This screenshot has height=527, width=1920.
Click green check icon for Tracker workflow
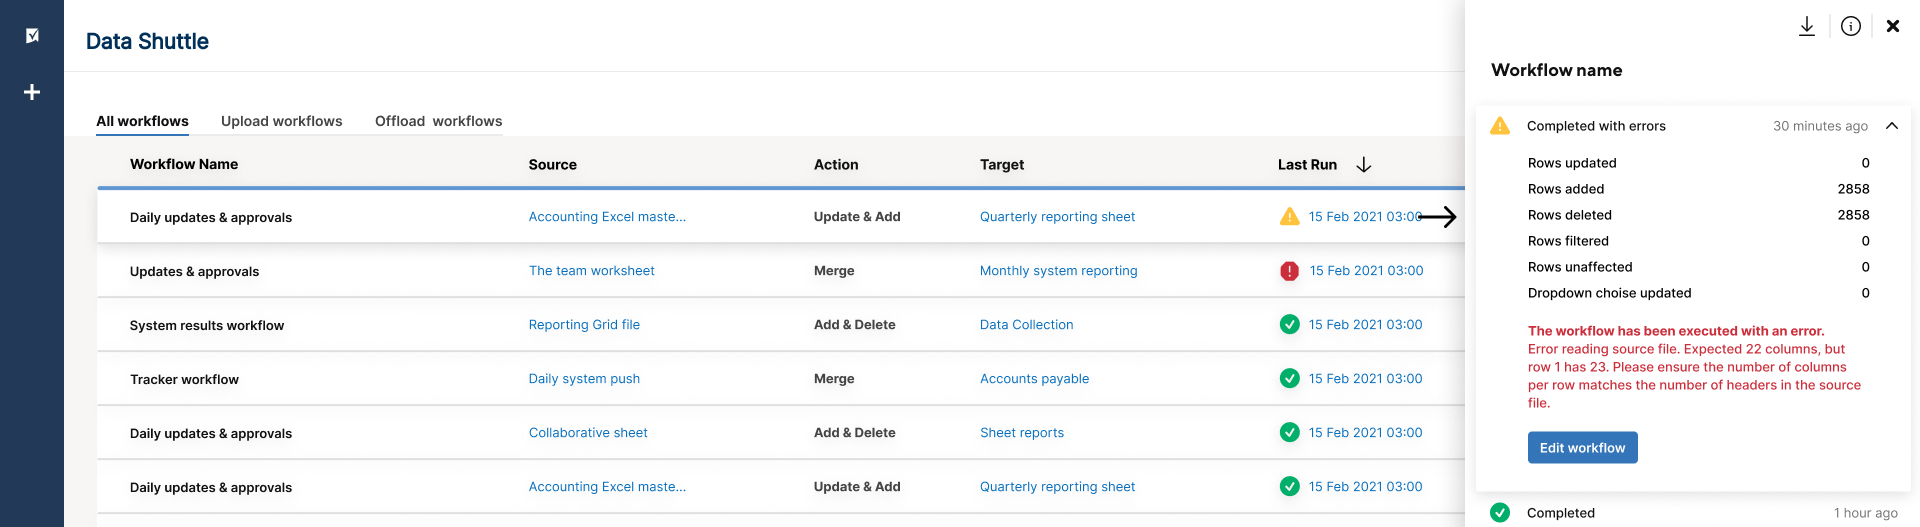click(x=1290, y=378)
